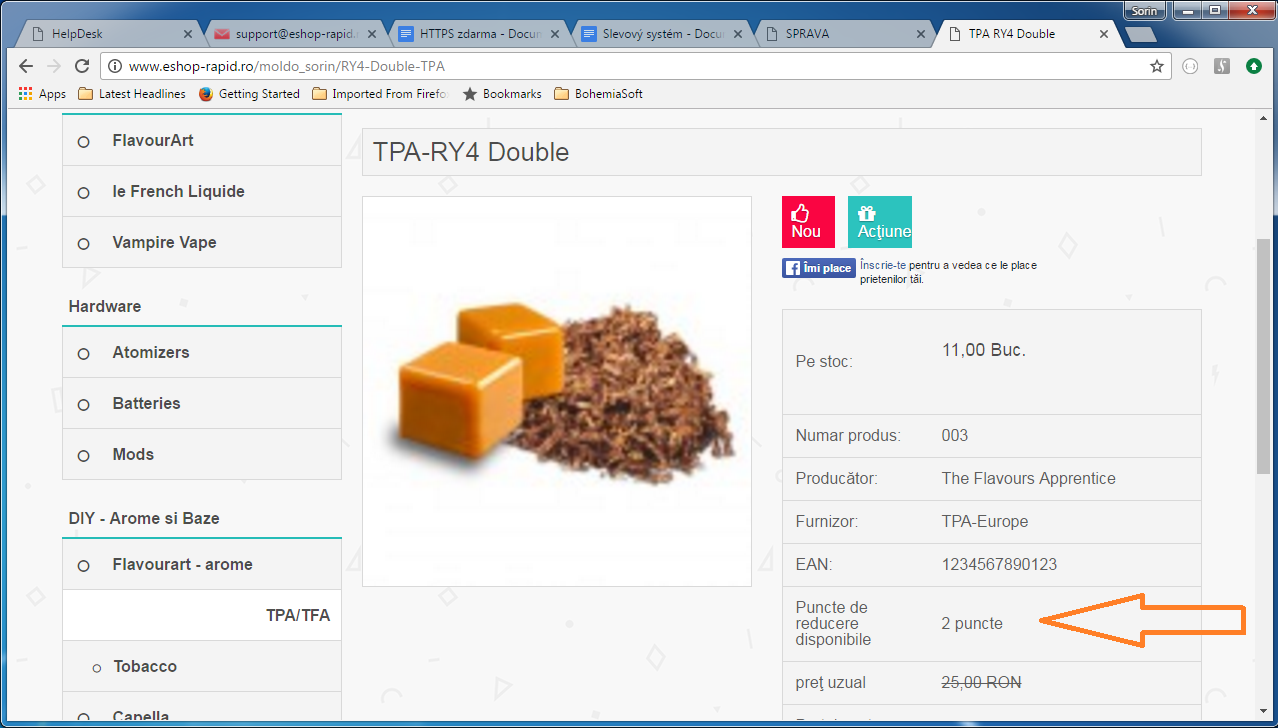This screenshot has width=1278, height=728.
Task: Click the TPA-RY4 Double product title
Action: (471, 152)
